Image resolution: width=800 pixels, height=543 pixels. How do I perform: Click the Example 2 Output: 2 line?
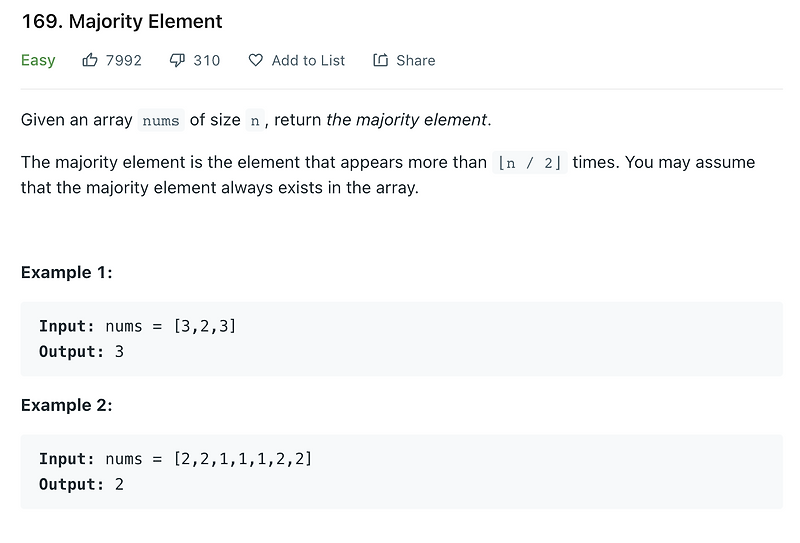[82, 484]
